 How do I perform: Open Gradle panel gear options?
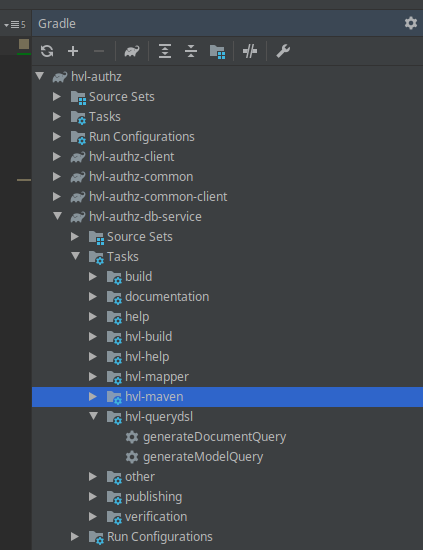[411, 23]
